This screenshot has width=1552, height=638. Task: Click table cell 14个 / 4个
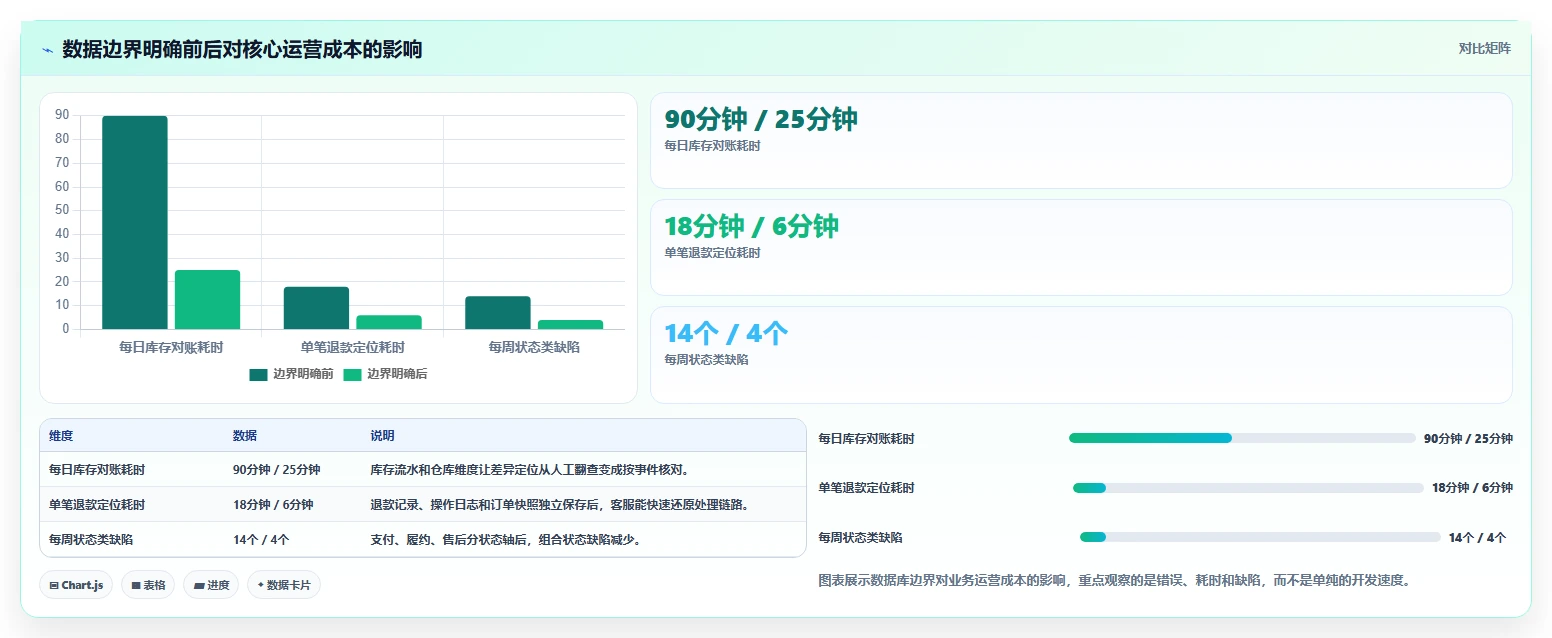pos(261,539)
